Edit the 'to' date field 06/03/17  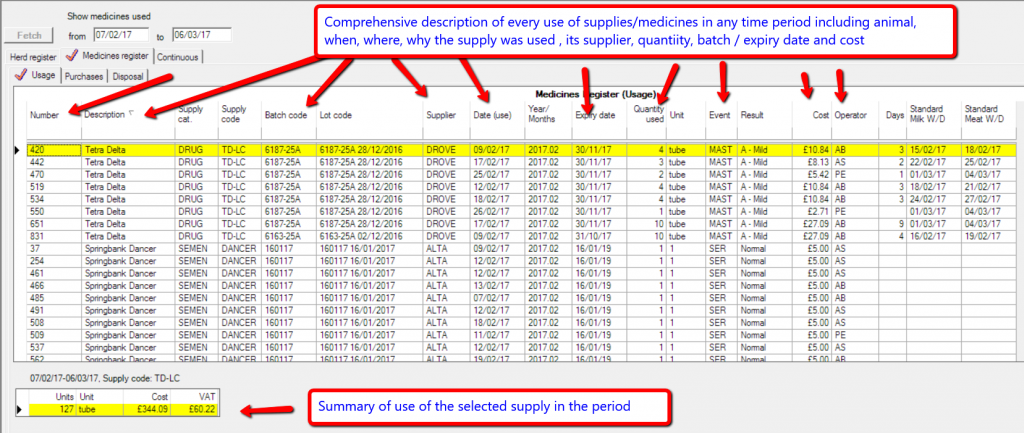click(202, 35)
